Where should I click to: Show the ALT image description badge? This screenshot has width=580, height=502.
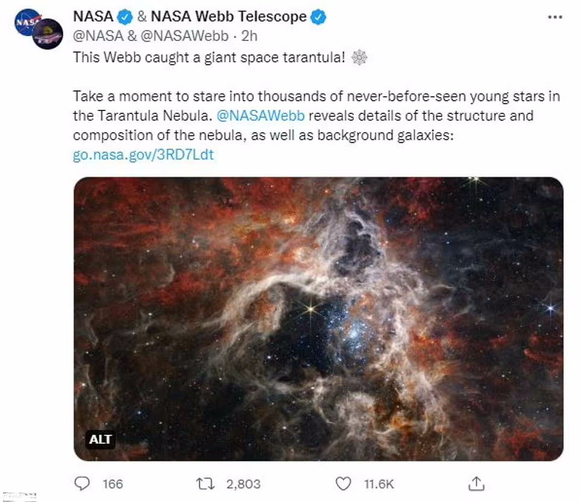click(100, 439)
